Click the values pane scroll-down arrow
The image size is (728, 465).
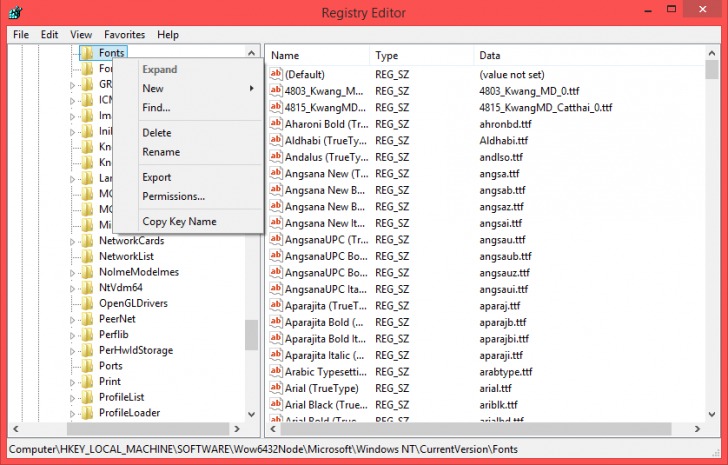point(712,414)
